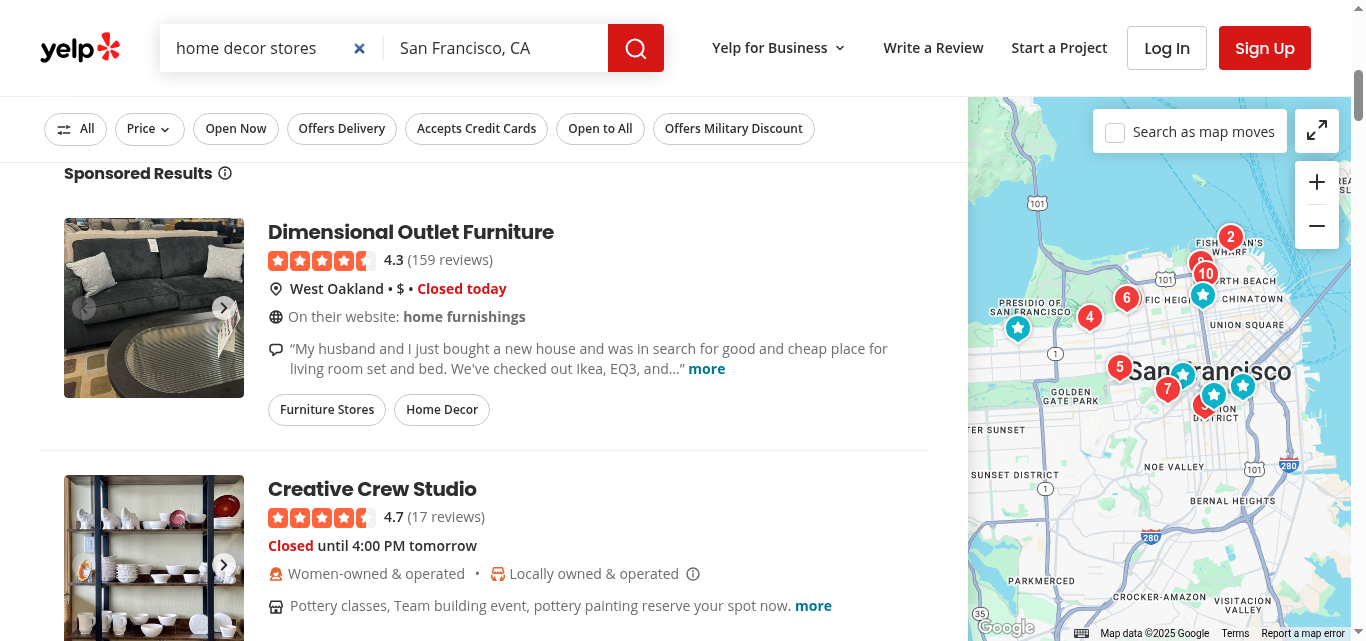The image size is (1366, 641).
Task: Click the Google logo on the map
Action: [x=1005, y=628]
